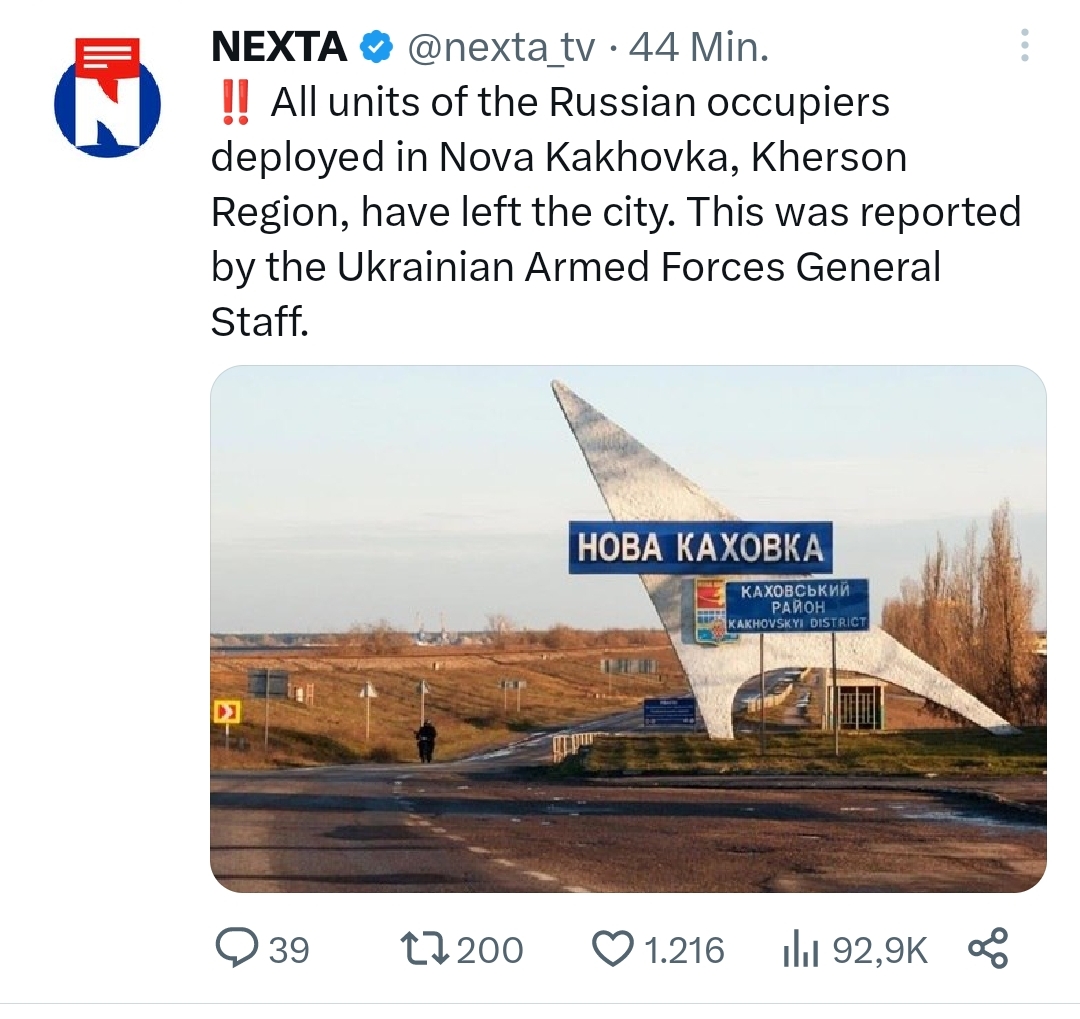Click the Kakhovskyi District sign in the photo
Image resolution: width=1080 pixels, height=1019 pixels.
tap(797, 606)
